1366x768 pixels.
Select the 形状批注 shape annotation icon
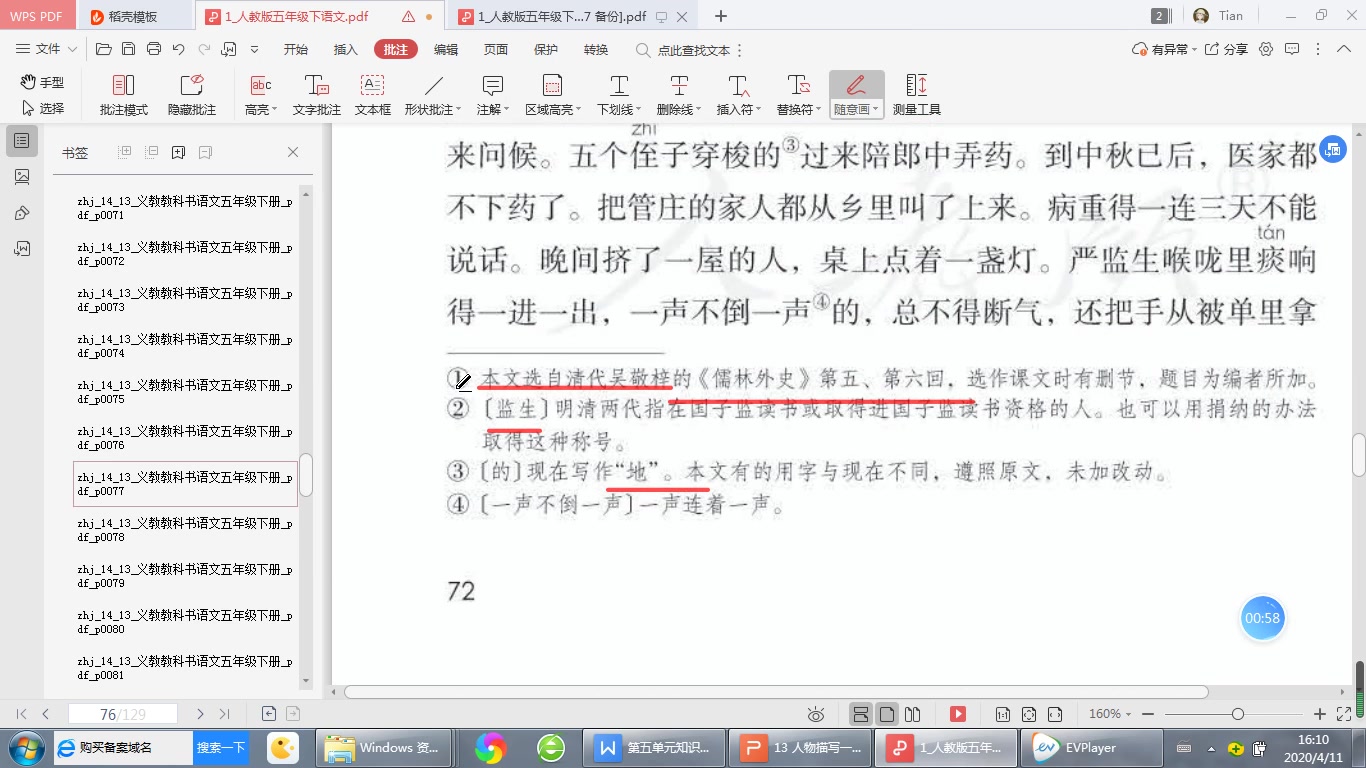click(433, 85)
